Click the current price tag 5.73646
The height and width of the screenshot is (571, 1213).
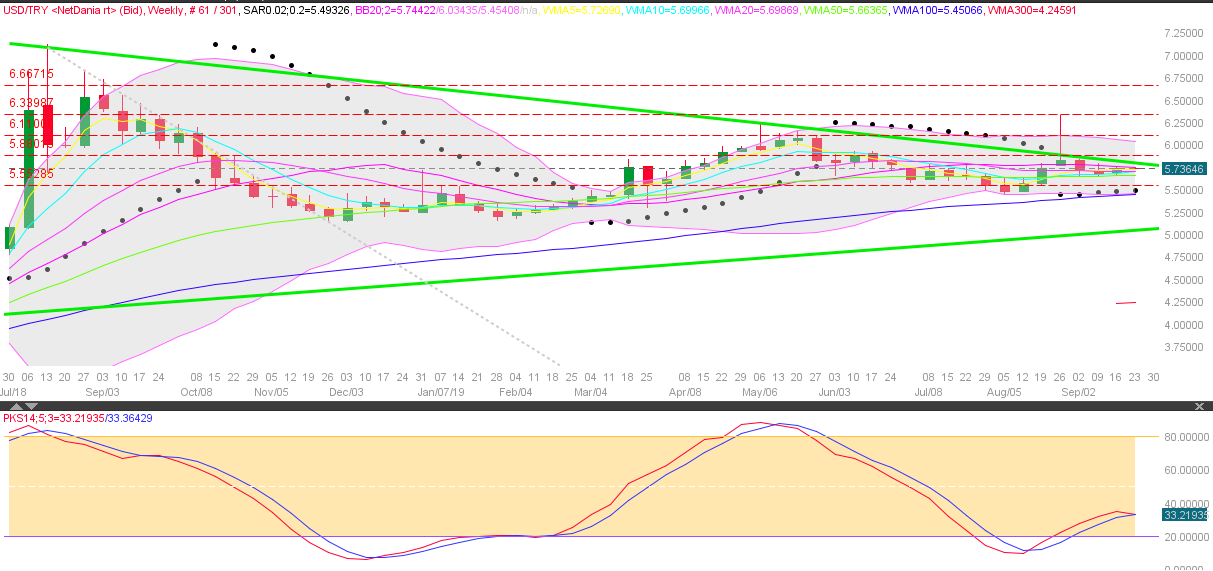click(x=1185, y=170)
